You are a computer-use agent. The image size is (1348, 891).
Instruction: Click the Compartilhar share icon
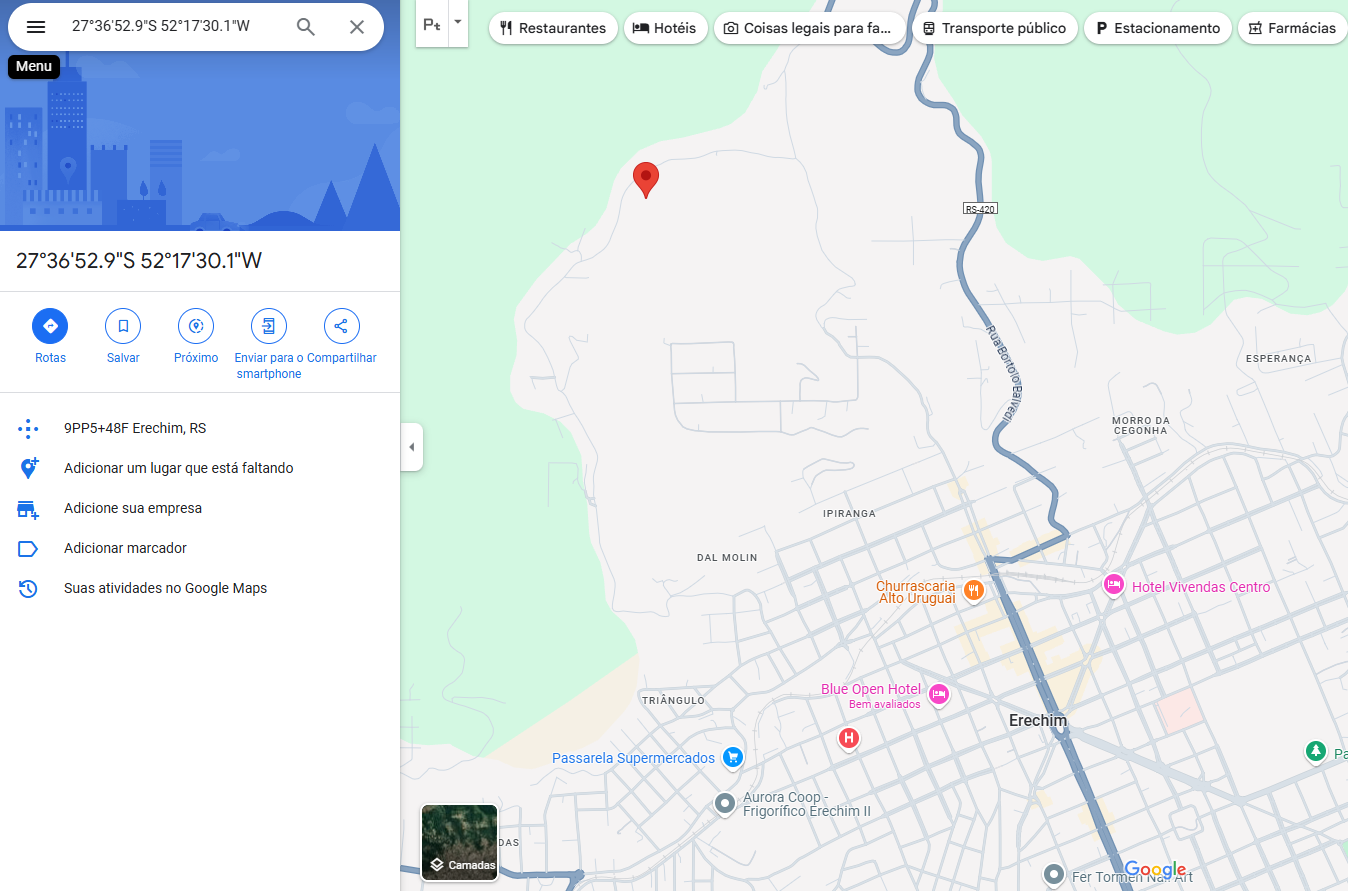point(342,326)
